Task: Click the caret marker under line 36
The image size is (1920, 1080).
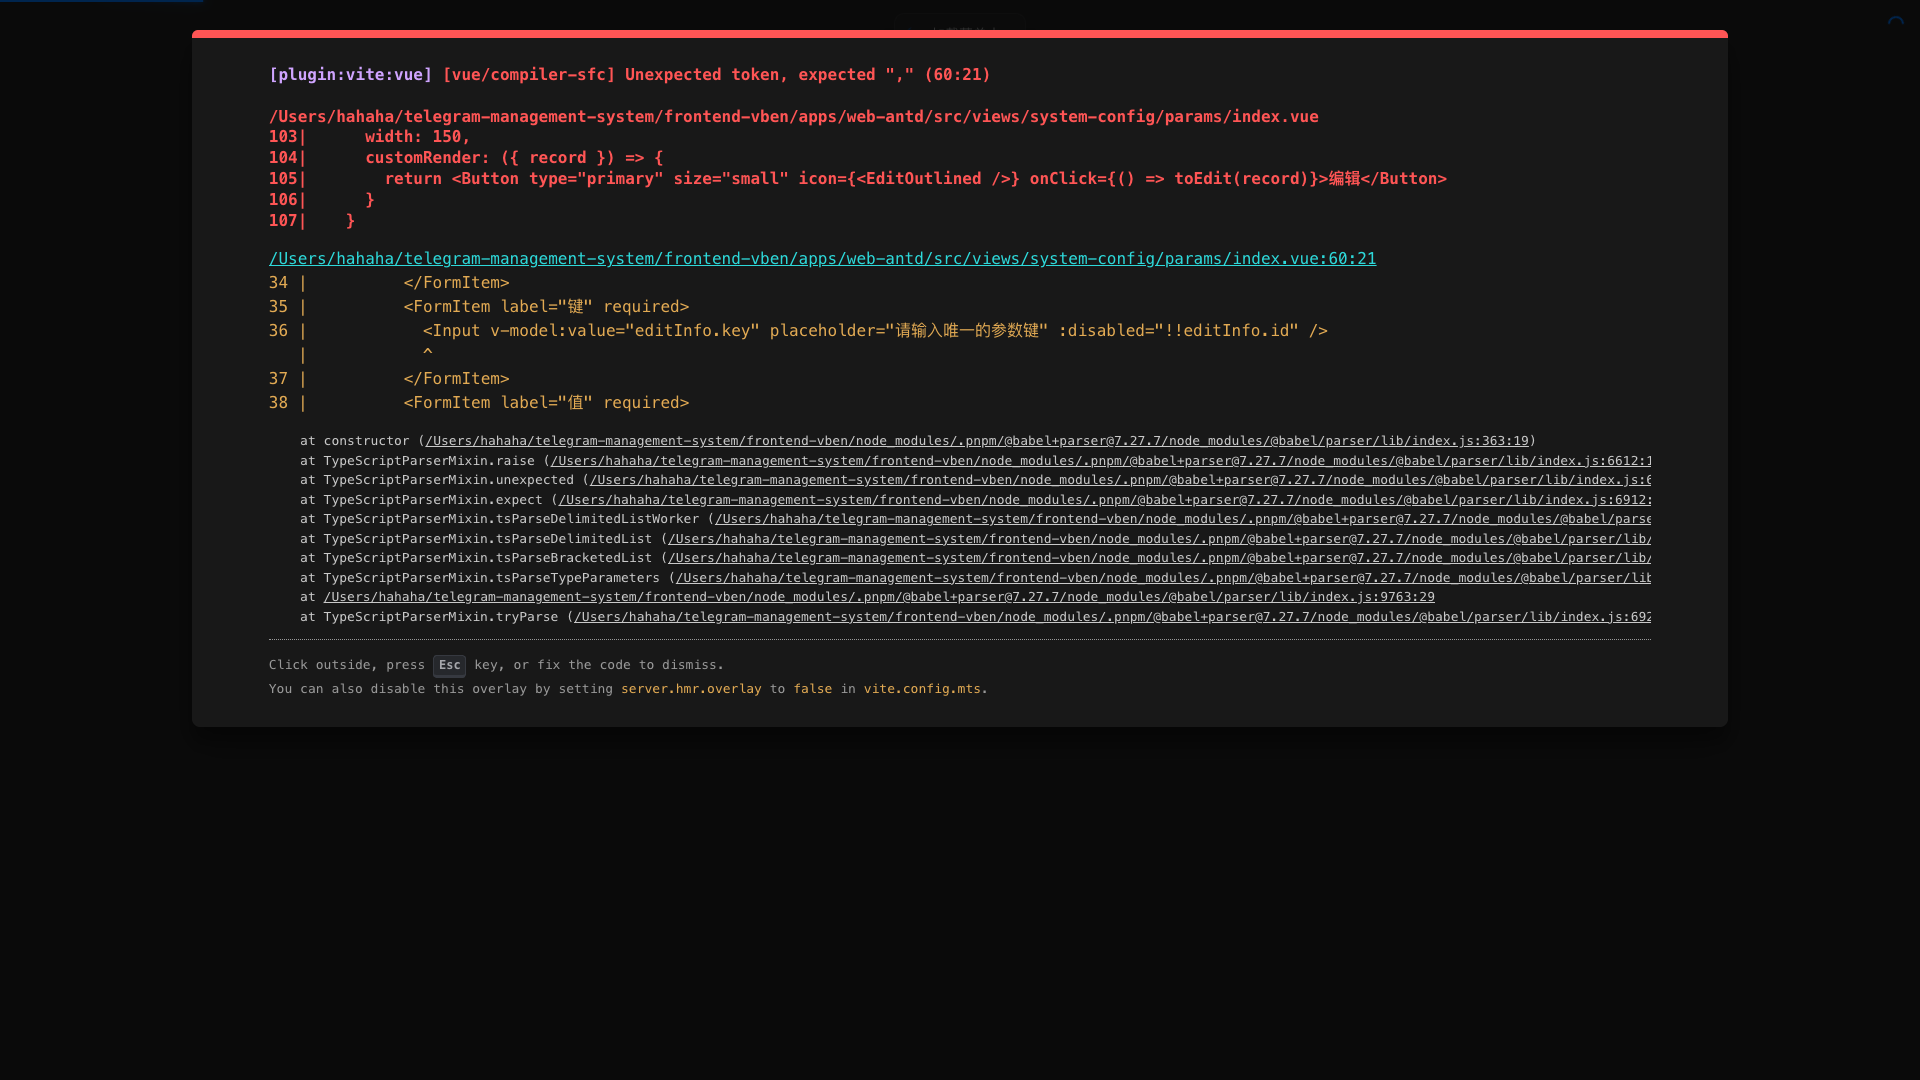Action: pyautogui.click(x=428, y=354)
